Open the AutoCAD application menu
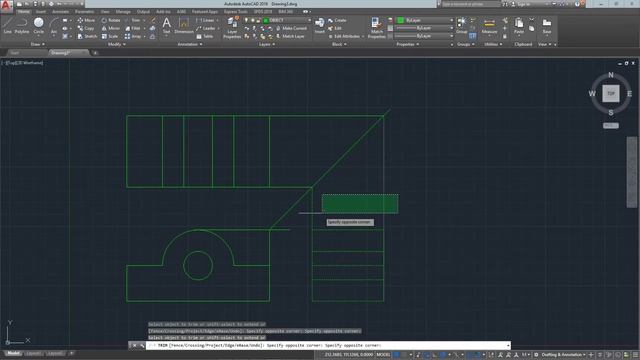This screenshot has width=640, height=360. click(x=6, y=6)
